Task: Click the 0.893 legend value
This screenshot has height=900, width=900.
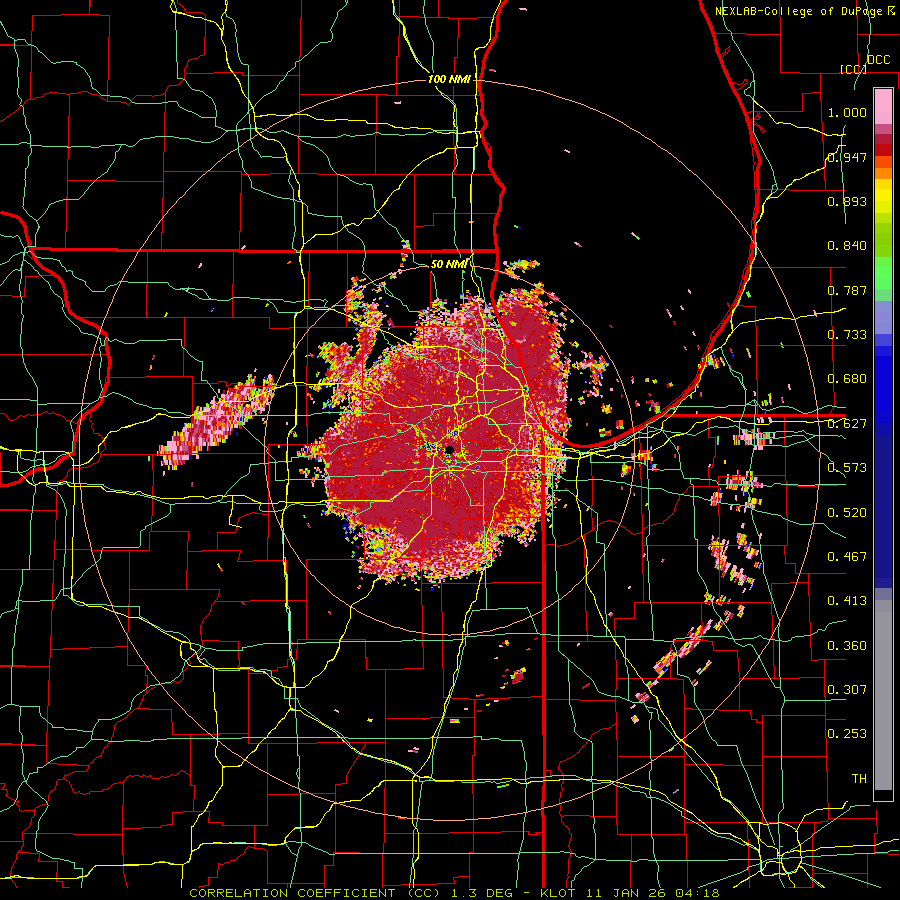Action: (847, 201)
